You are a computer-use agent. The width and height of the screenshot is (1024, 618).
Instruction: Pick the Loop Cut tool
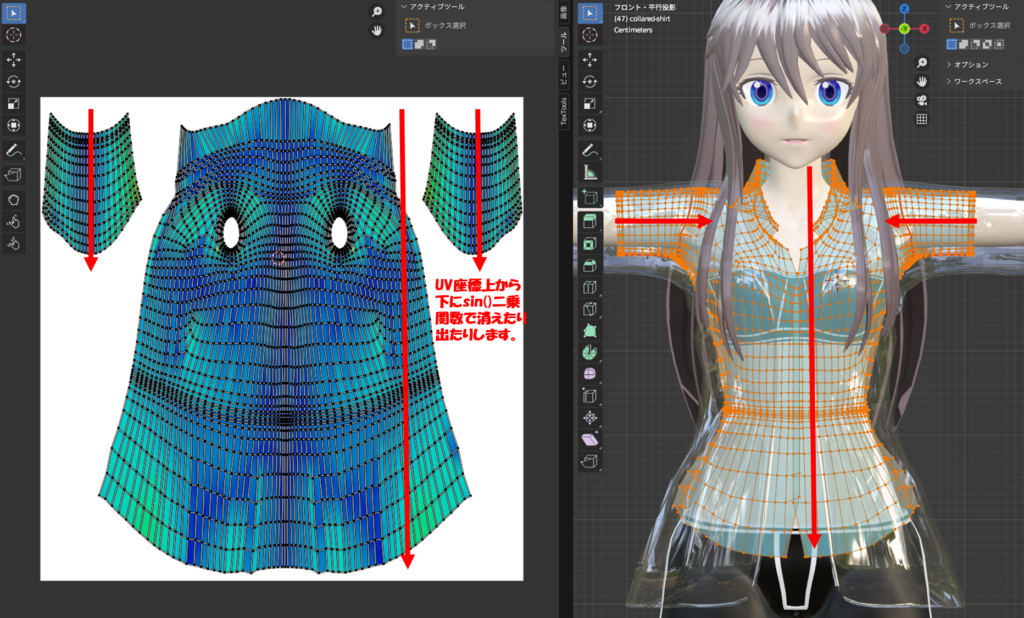pos(590,287)
